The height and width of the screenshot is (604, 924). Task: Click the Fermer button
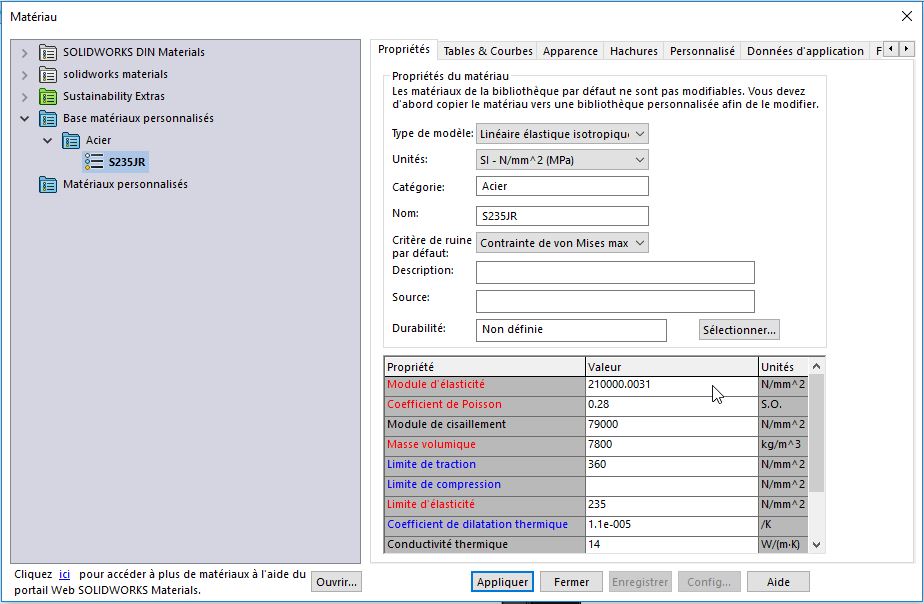point(571,582)
